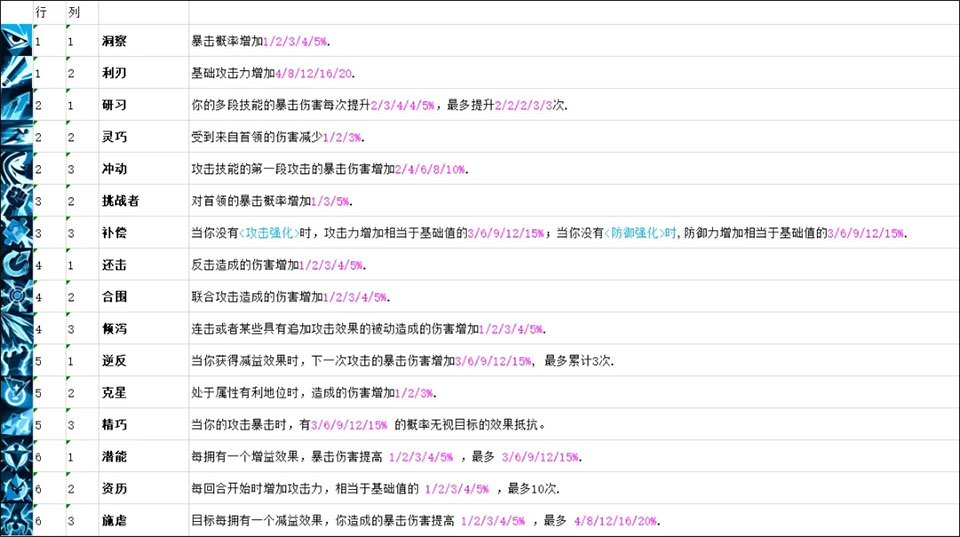Image resolution: width=960 pixels, height=537 pixels.
Task: Click the 冲动 skill icon
Action: coord(16,168)
